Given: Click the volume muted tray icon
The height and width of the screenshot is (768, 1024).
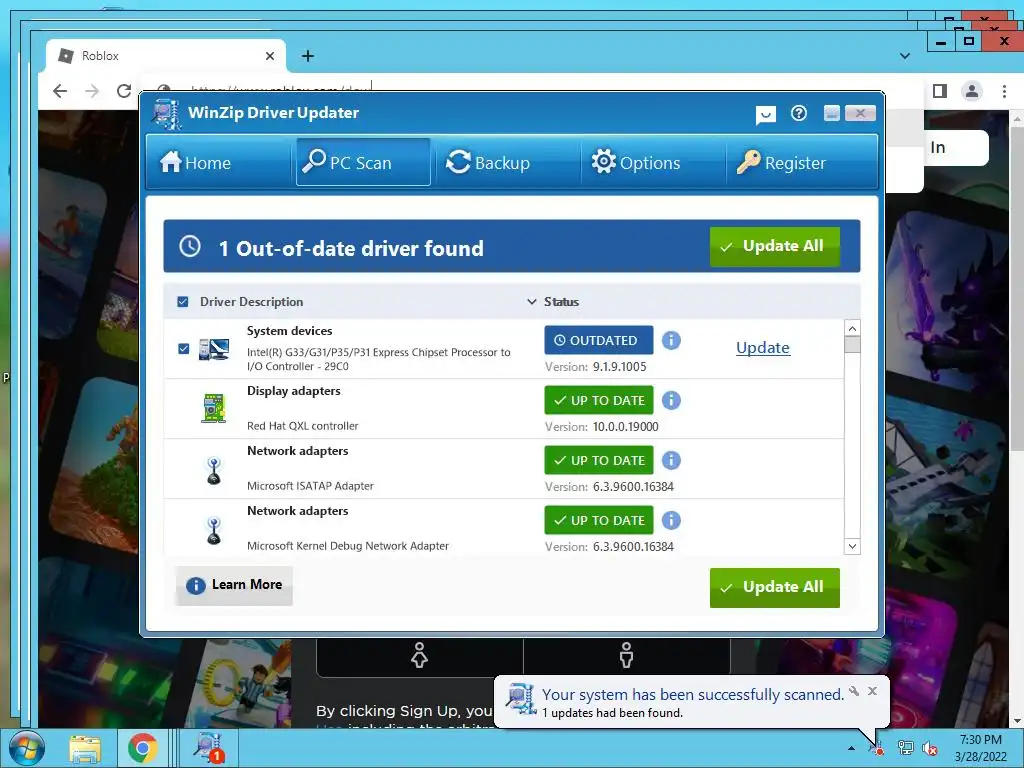Looking at the screenshot, I should coord(929,748).
